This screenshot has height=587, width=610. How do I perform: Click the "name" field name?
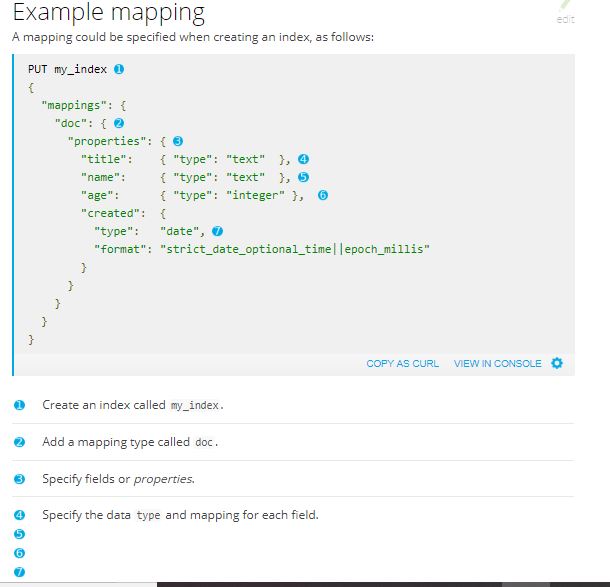click(100, 177)
